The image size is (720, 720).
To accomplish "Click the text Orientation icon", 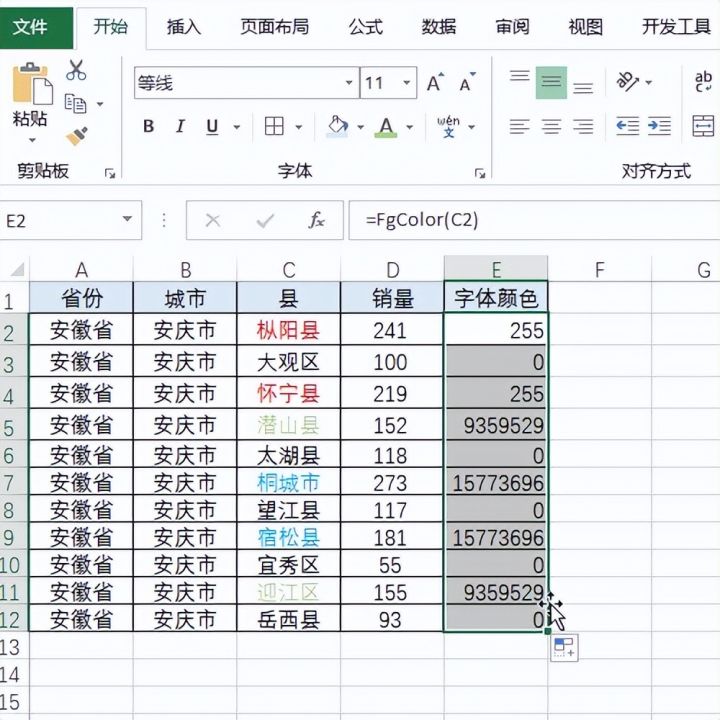I will pos(627,82).
